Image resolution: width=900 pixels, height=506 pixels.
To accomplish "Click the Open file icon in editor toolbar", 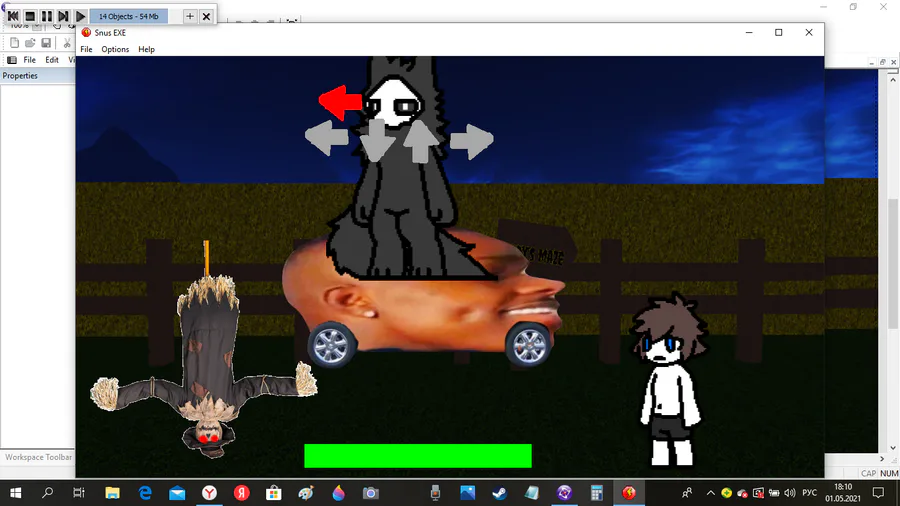I will click(30, 42).
